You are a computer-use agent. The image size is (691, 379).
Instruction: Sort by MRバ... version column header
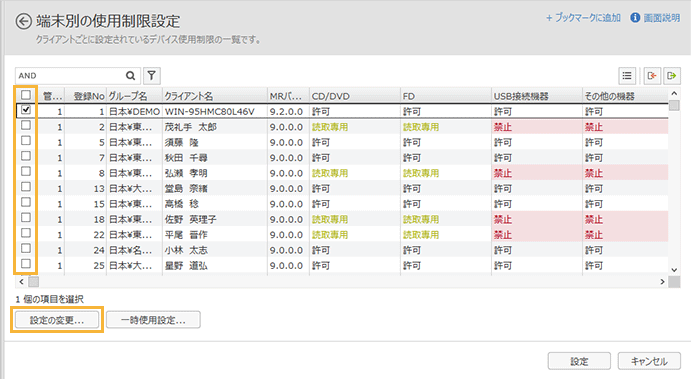[288, 96]
